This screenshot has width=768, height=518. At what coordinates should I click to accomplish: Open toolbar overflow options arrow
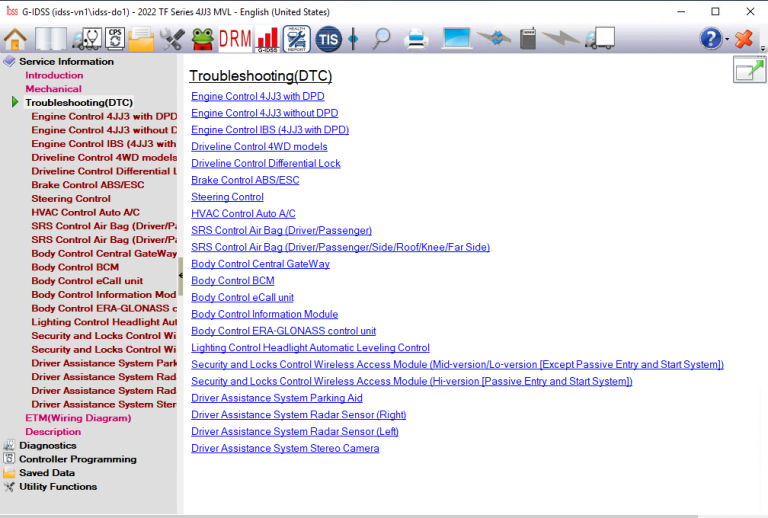(763, 48)
